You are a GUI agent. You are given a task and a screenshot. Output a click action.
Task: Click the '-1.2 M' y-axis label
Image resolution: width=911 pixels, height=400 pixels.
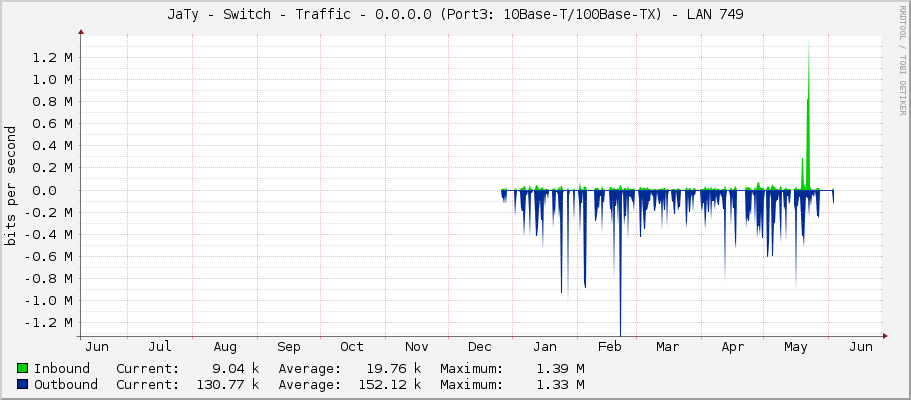click(48, 323)
